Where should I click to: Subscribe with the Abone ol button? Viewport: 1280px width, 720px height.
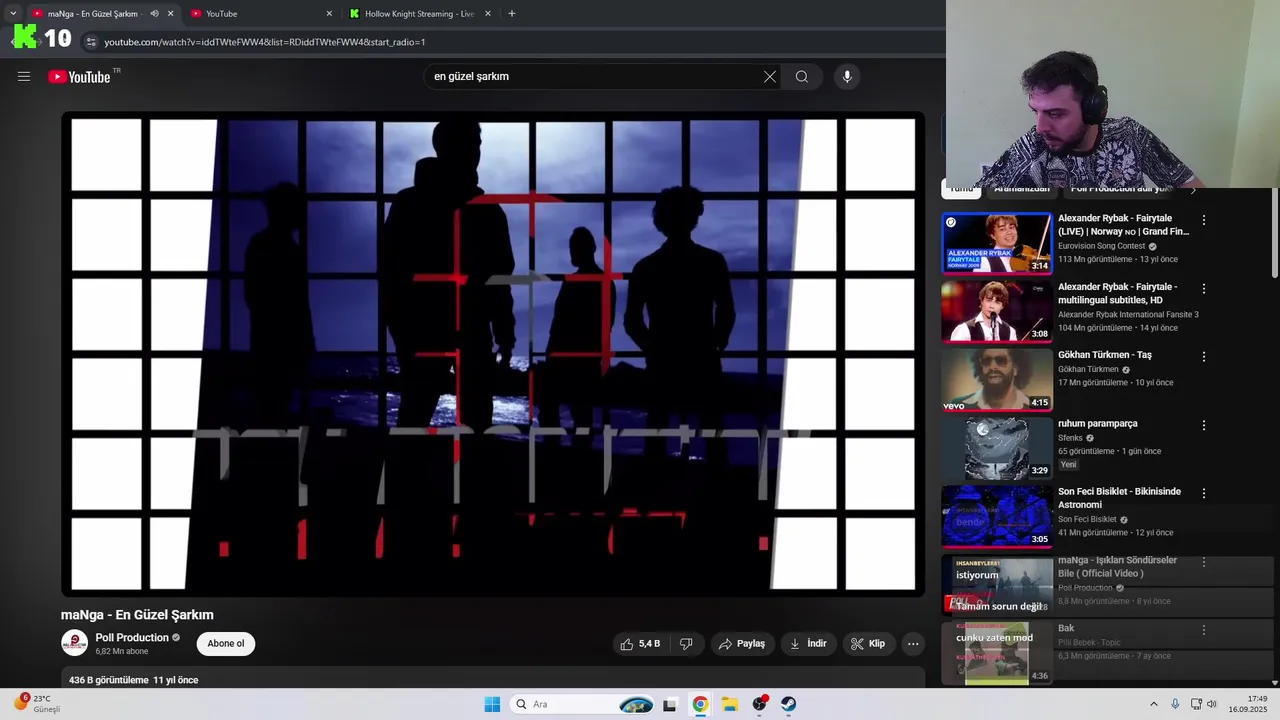click(x=226, y=644)
